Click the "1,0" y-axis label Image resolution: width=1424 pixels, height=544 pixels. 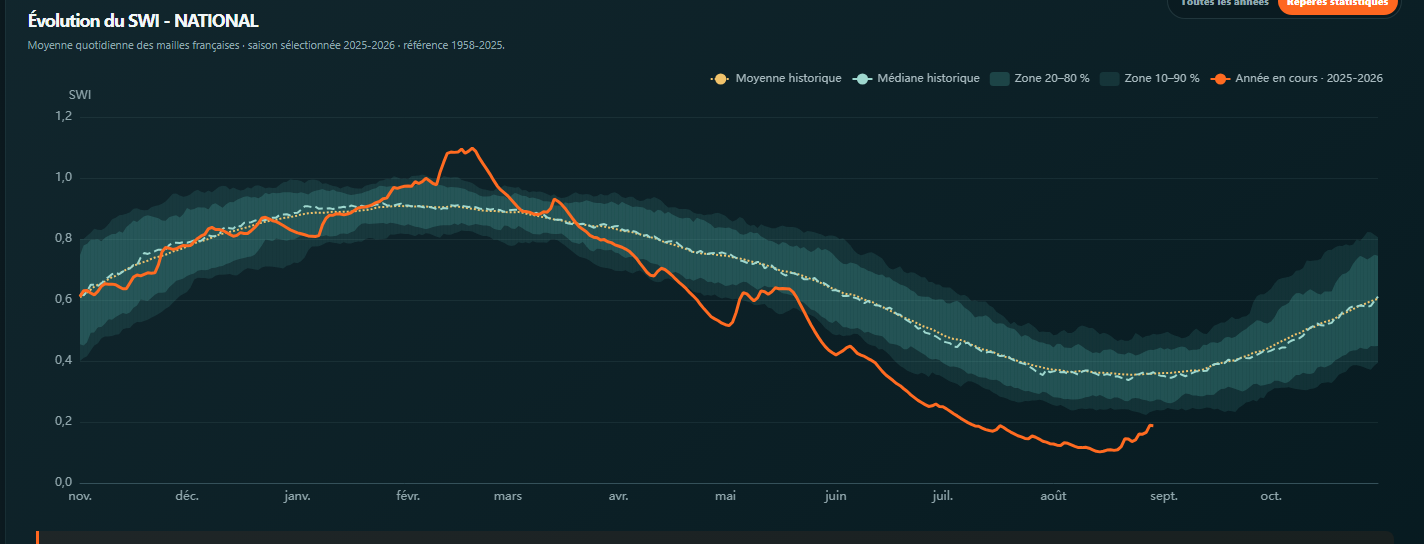[63, 177]
